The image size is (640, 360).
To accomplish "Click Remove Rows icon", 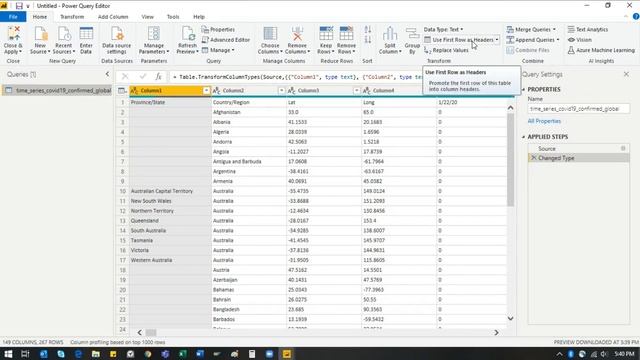I will [346, 33].
